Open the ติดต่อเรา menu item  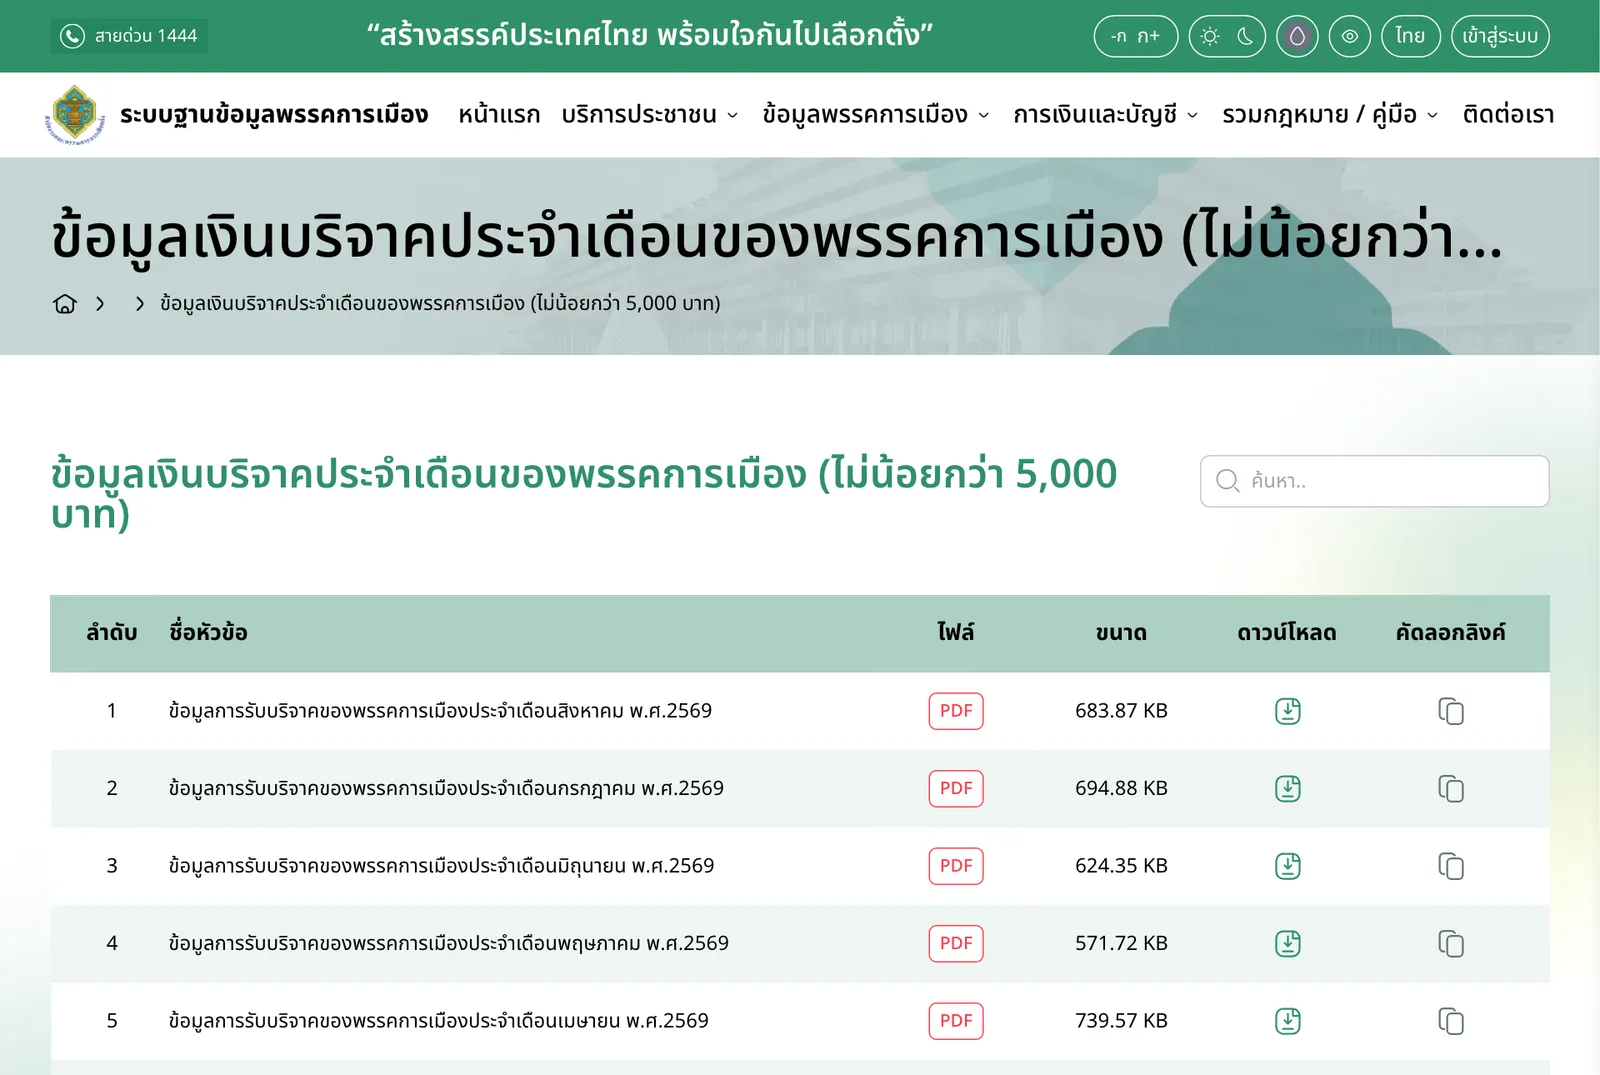(x=1508, y=115)
